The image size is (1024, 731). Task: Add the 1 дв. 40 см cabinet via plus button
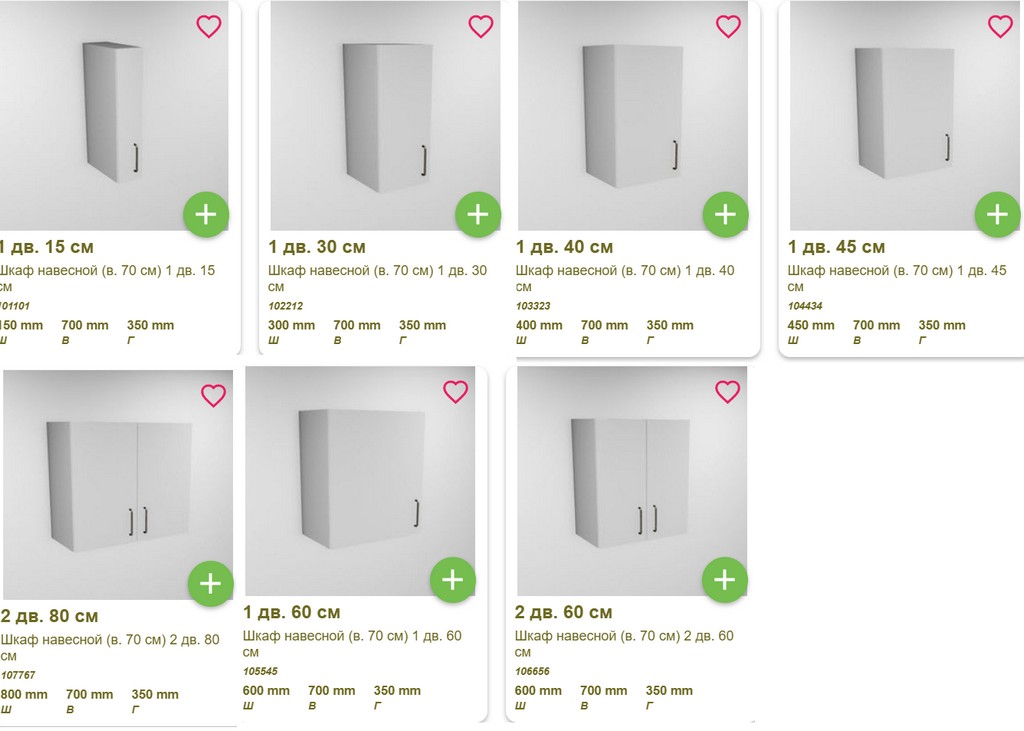725,214
